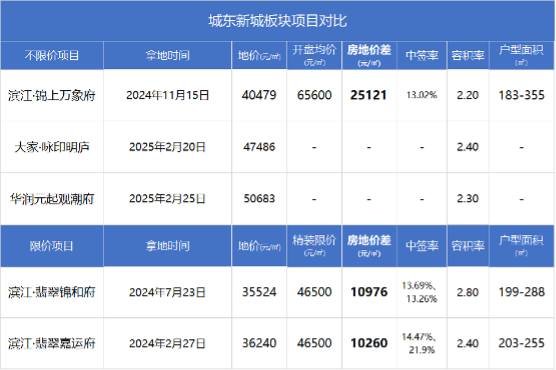The image size is (556, 370).
Task: Click unit area 199-288
Action: [x=521, y=292]
